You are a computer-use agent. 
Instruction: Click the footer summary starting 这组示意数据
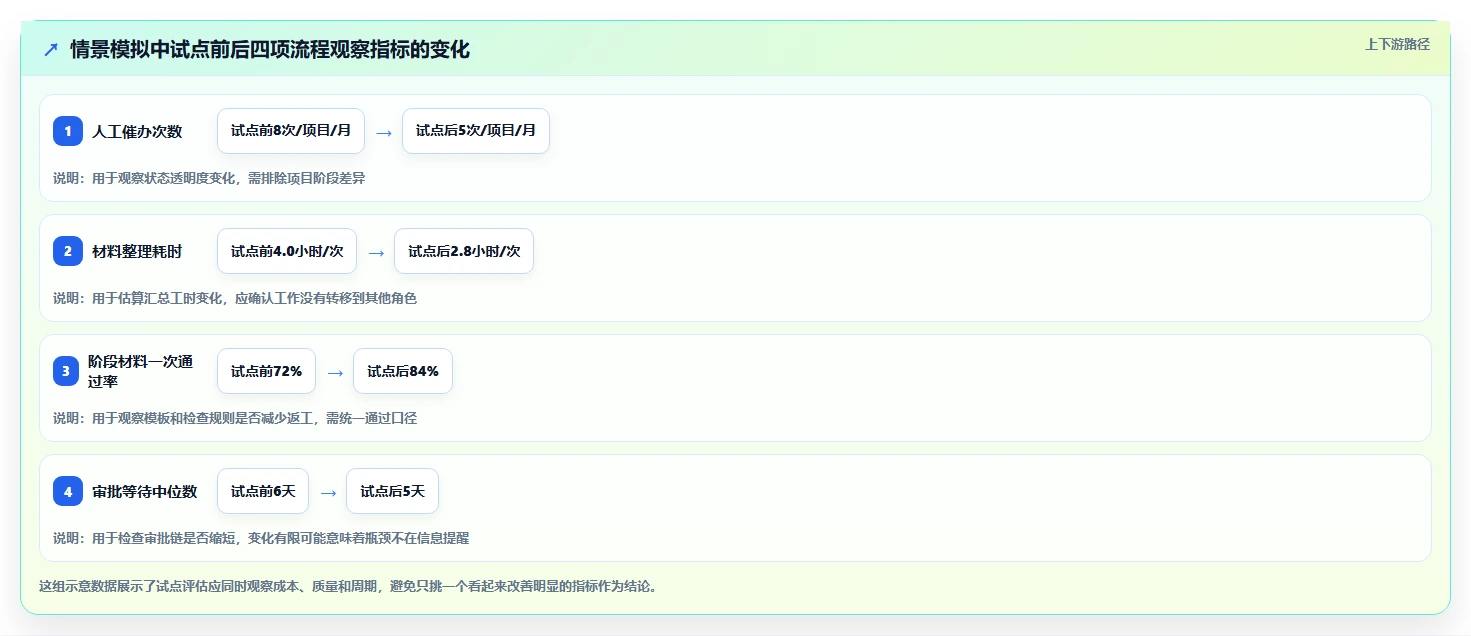pyautogui.click(x=348, y=586)
